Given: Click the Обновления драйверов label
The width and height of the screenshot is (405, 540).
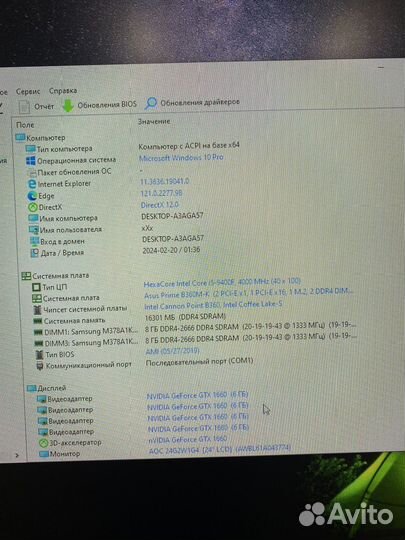Looking at the screenshot, I should click(200, 102).
